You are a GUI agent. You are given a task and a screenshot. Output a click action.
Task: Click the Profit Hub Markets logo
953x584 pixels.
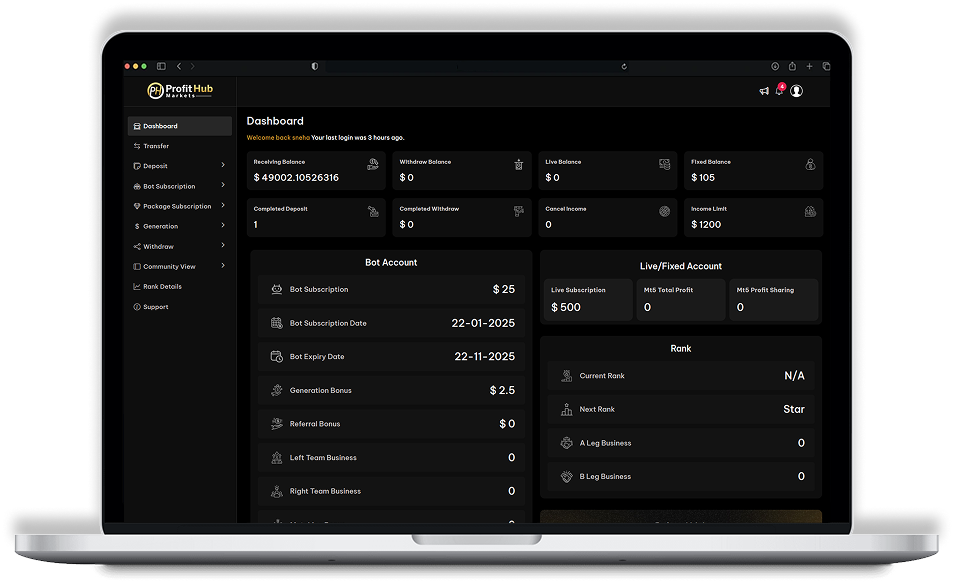point(181,91)
